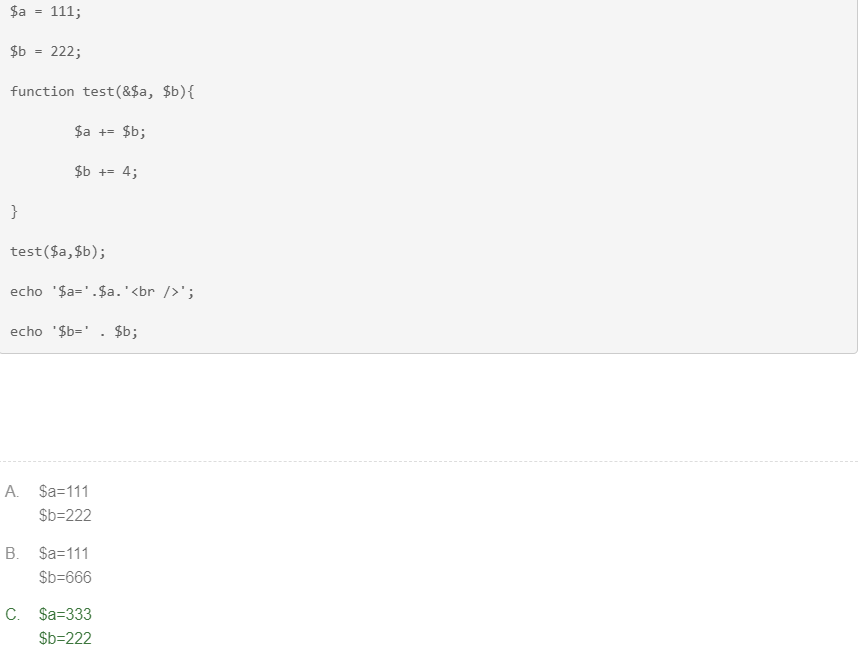
Task: Click the "$a=333" answer text
Action: coord(65,614)
